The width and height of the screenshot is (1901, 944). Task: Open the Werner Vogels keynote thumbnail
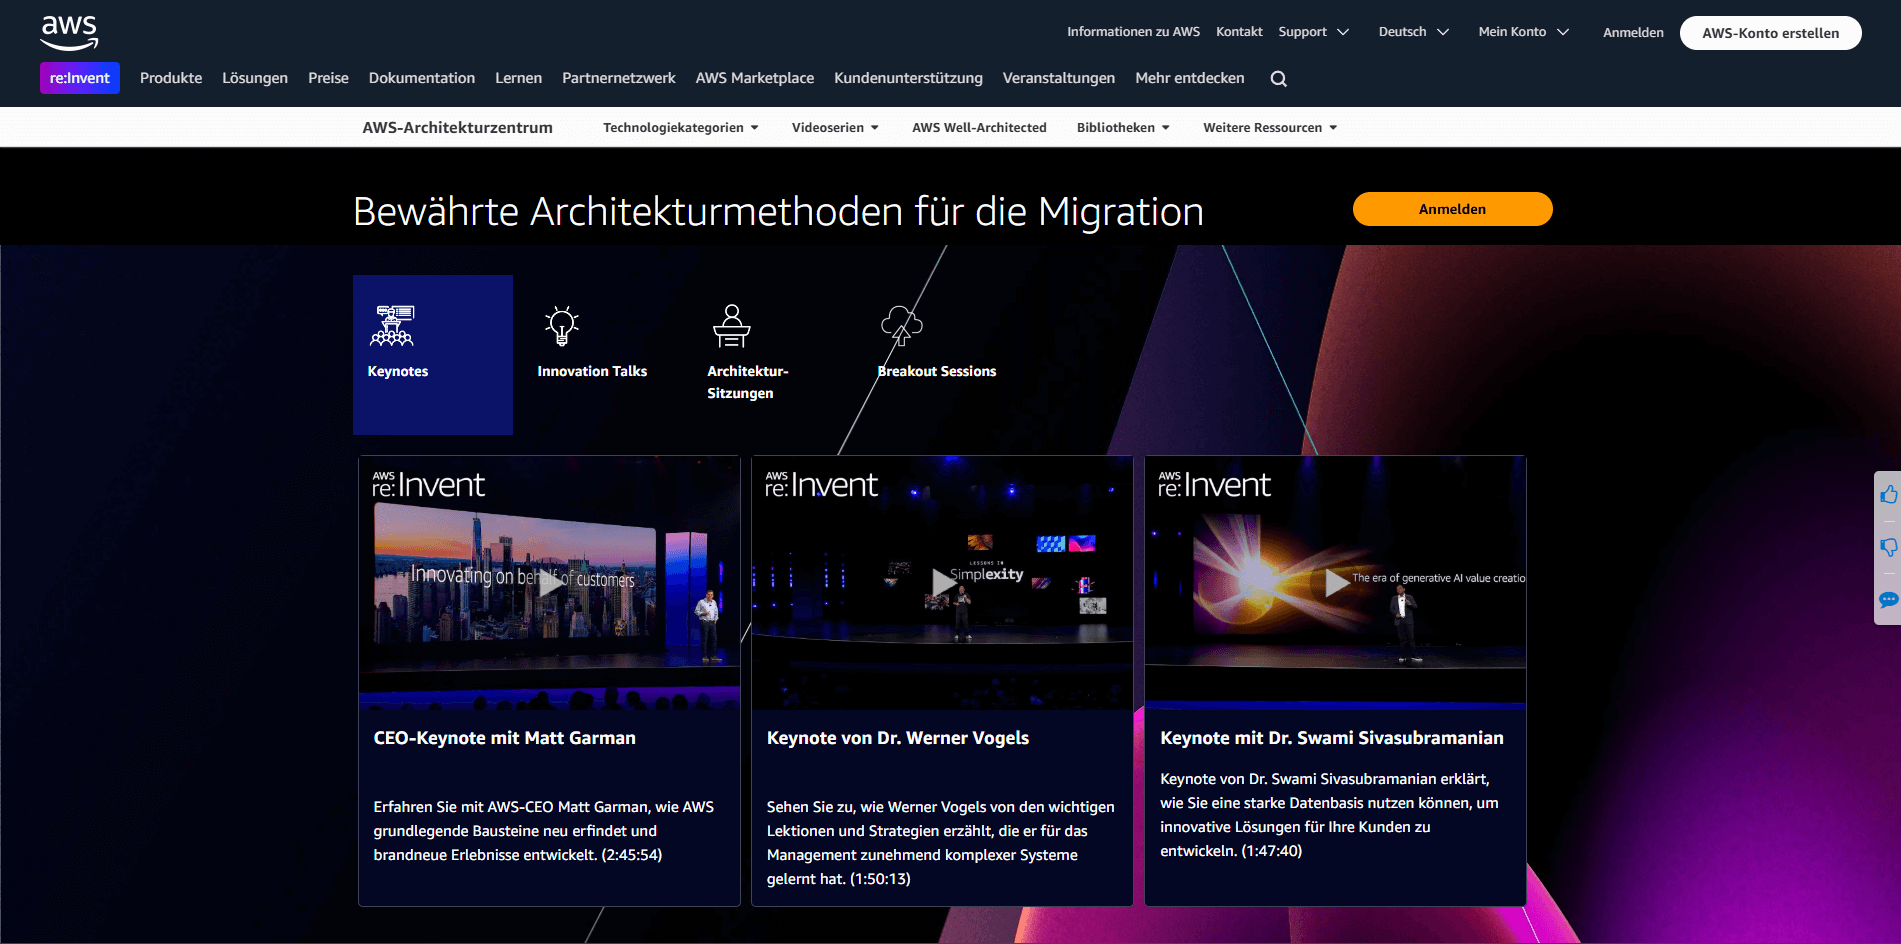click(x=942, y=583)
